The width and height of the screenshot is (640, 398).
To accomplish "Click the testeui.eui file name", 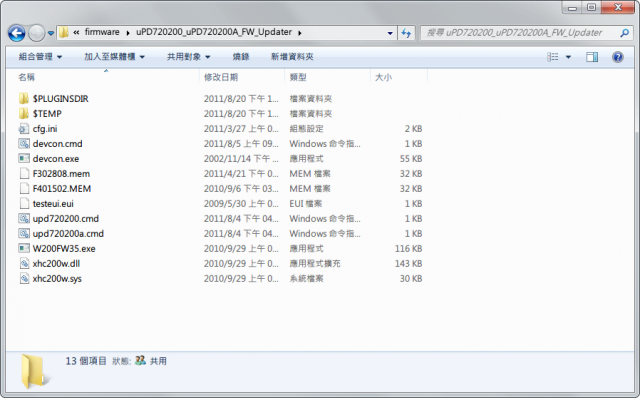I will click(x=53, y=204).
